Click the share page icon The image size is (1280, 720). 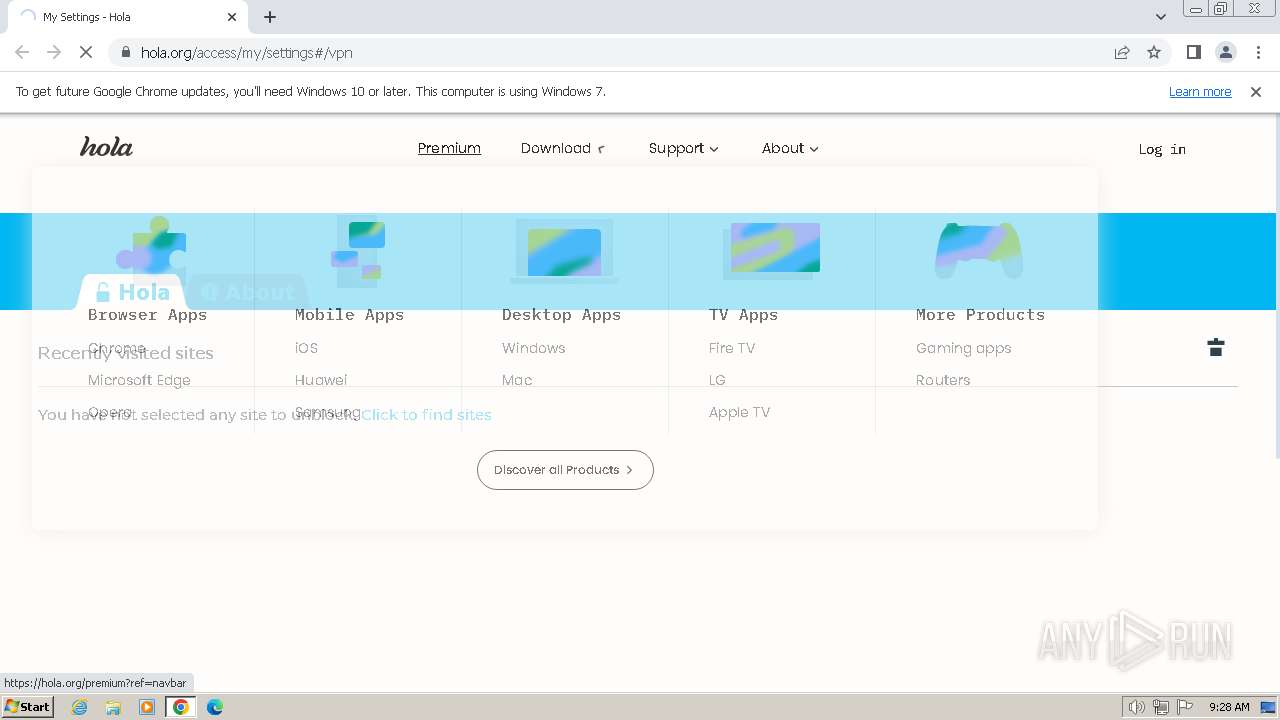pos(1122,52)
